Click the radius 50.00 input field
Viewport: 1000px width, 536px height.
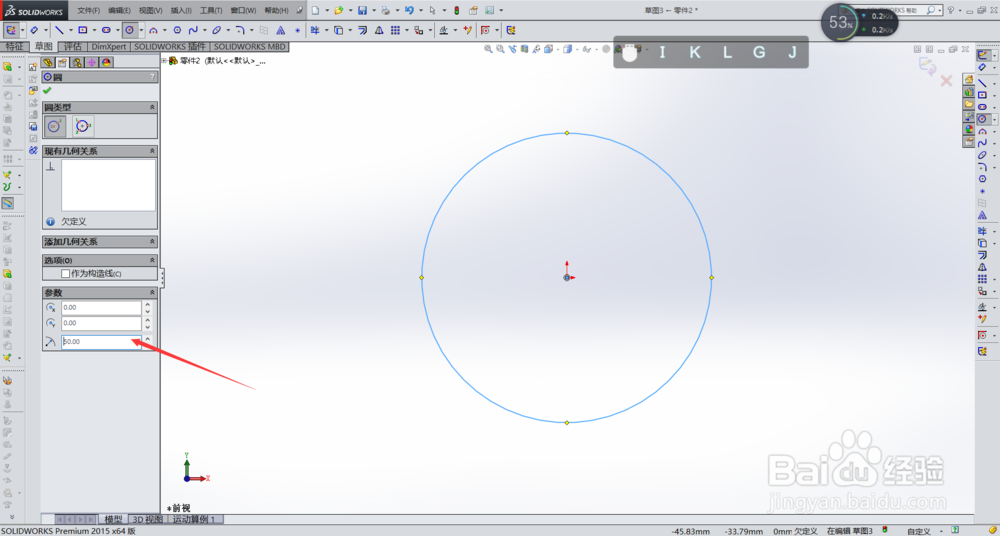(x=101, y=341)
